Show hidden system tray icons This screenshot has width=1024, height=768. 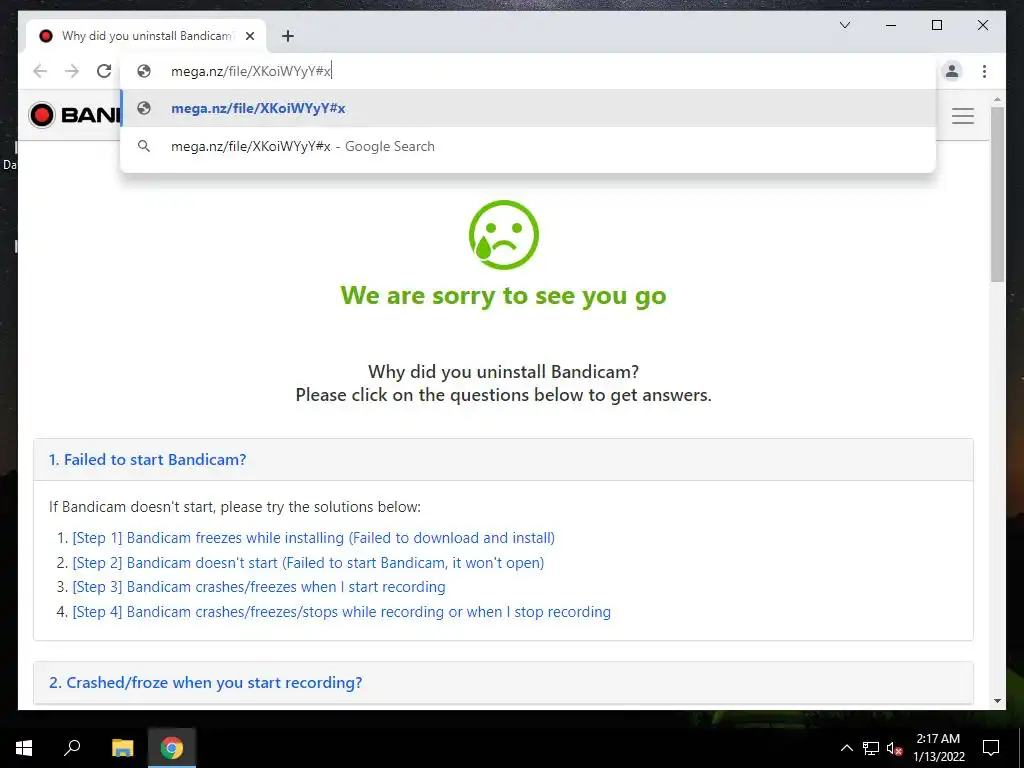pyautogui.click(x=846, y=748)
